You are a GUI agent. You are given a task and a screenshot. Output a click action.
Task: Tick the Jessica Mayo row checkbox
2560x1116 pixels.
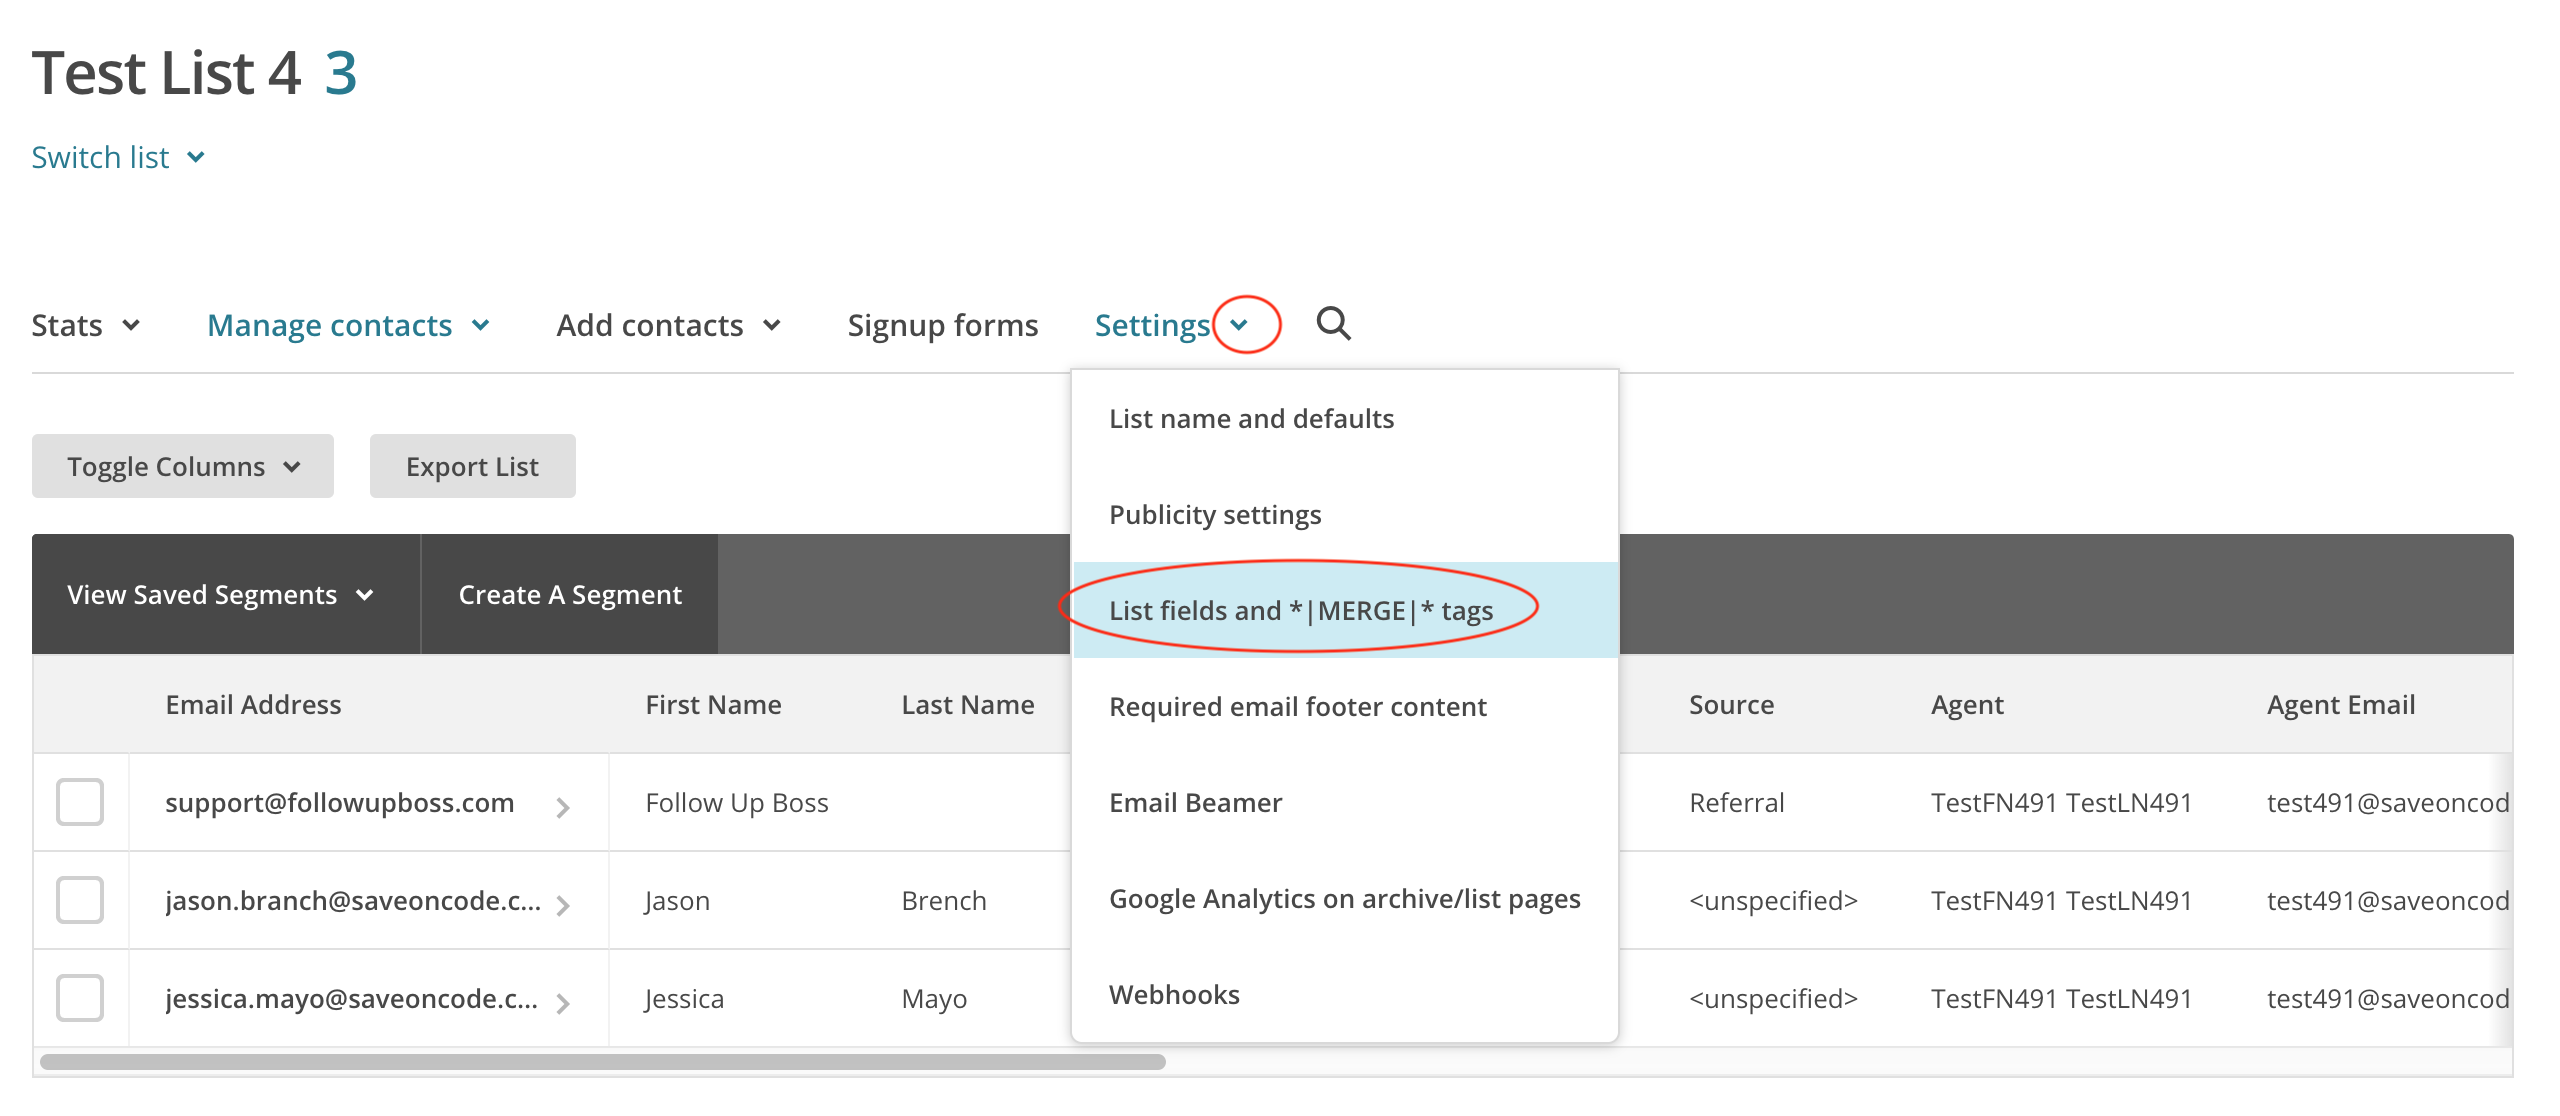coord(80,998)
